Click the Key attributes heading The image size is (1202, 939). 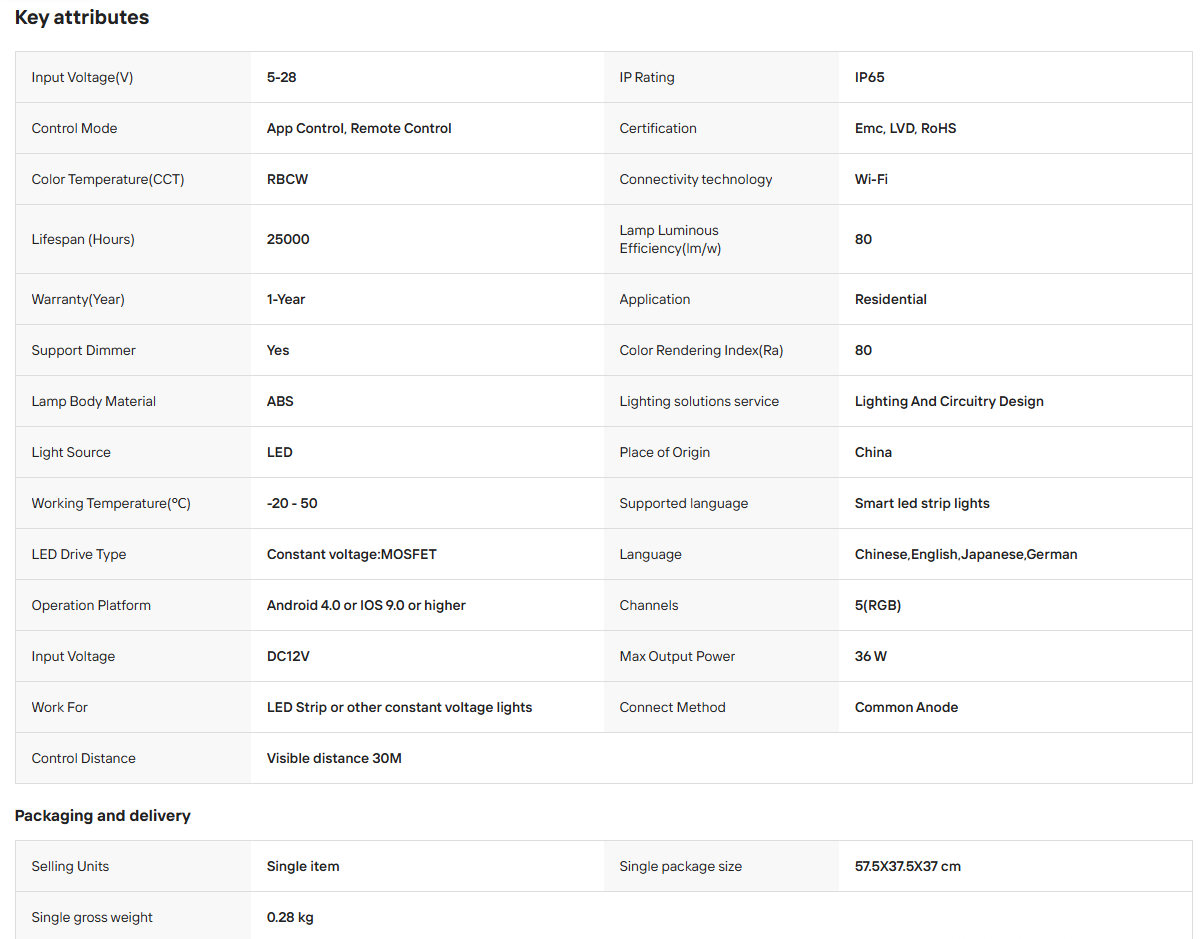[x=82, y=17]
